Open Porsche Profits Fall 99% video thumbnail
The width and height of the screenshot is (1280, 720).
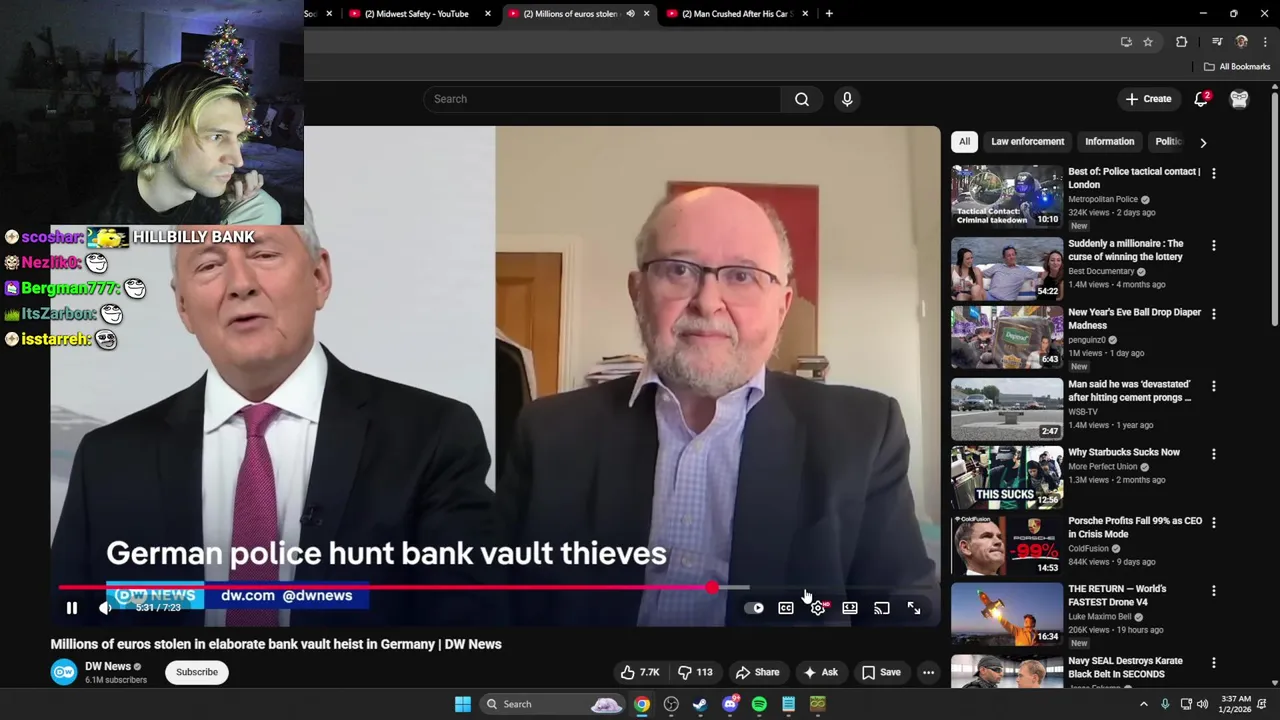(1007, 545)
